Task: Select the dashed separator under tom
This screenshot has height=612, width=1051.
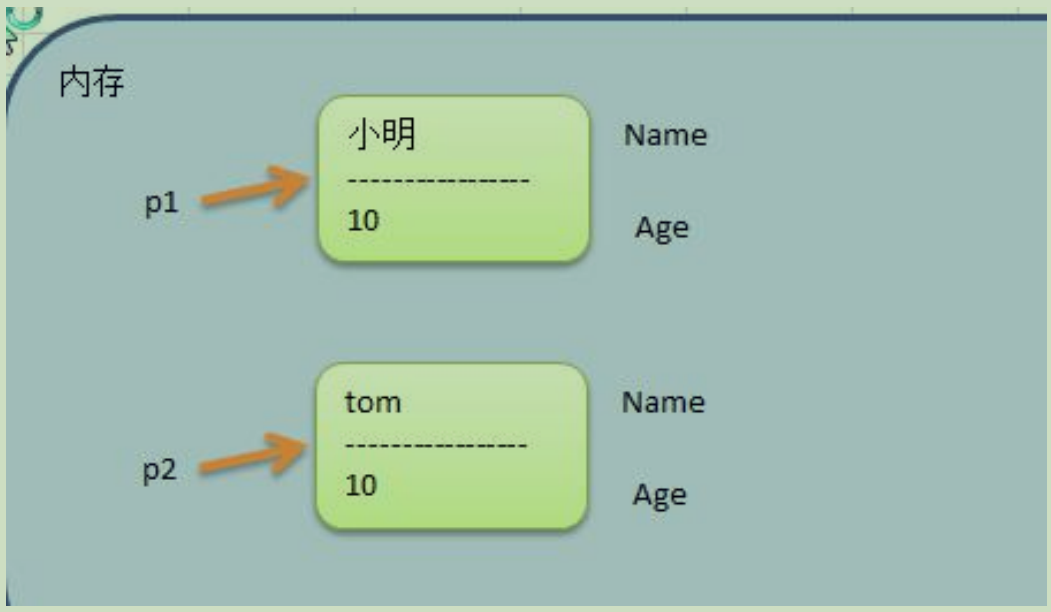Action: 436,444
